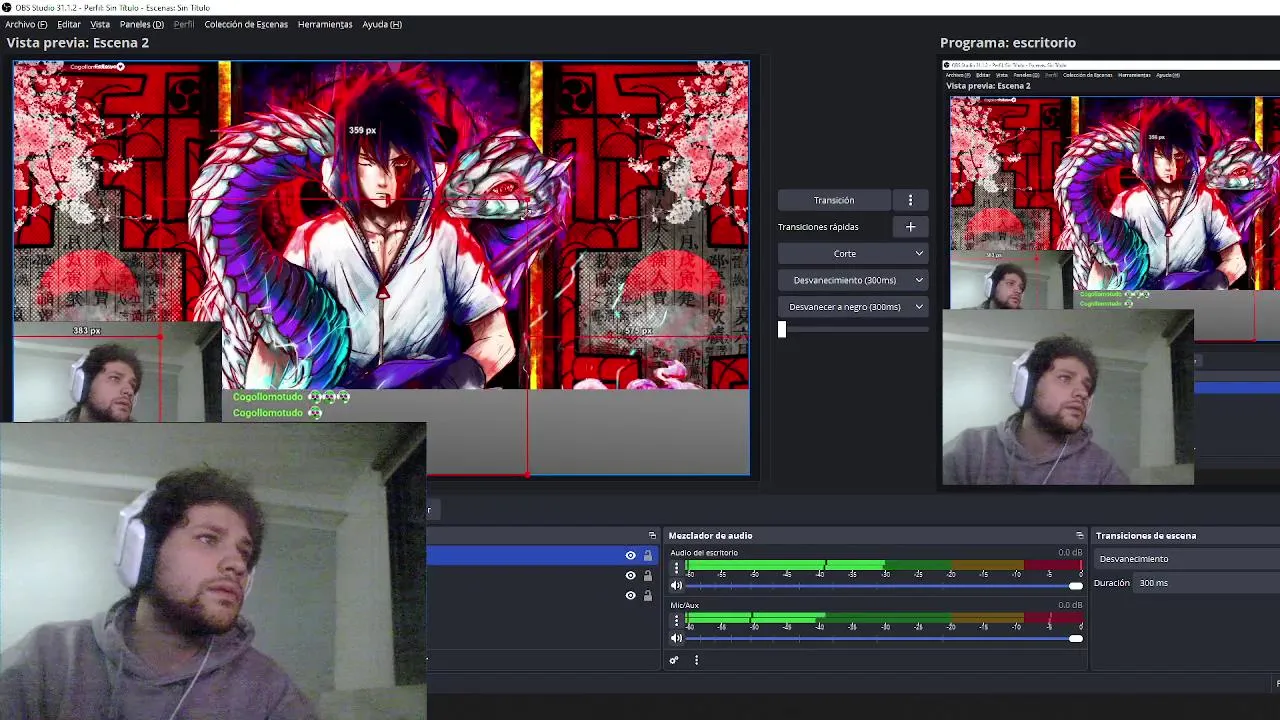This screenshot has width=1280, height=720.
Task: Select webcam source in Escena 2 preview
Action: (x=116, y=372)
